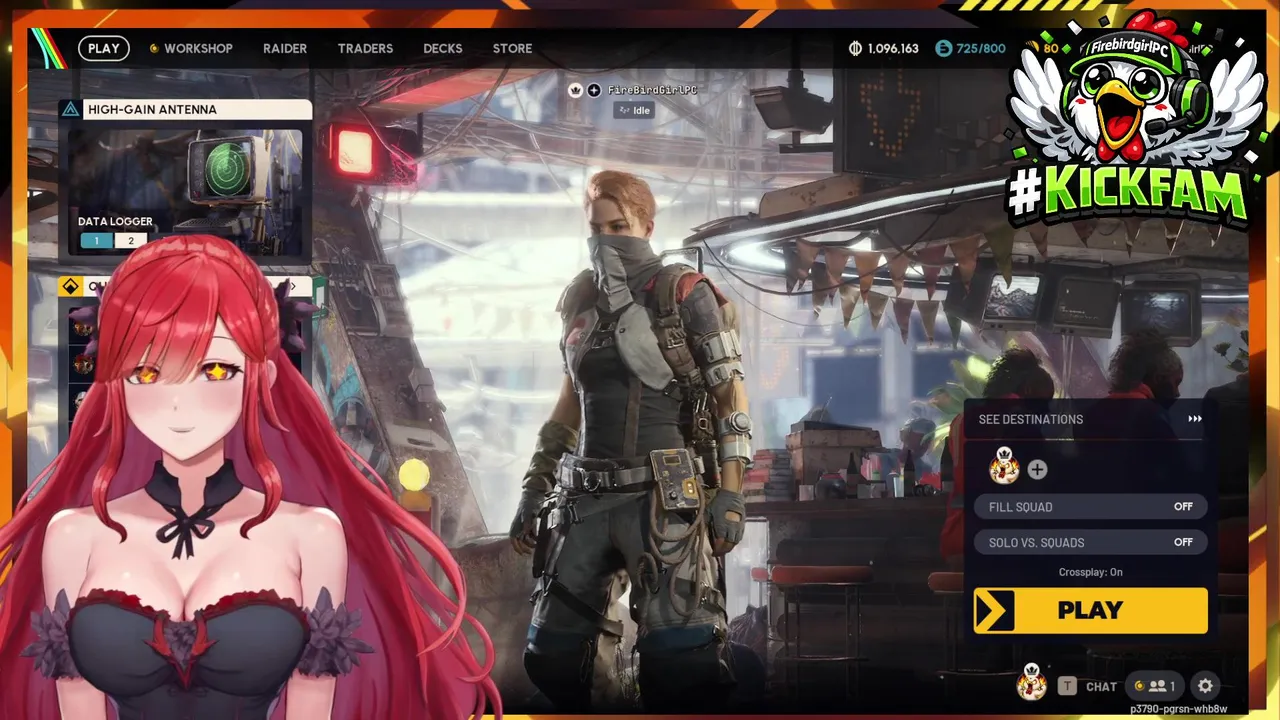
Task: Click the Crossplay: On text
Action: [x=1091, y=572]
